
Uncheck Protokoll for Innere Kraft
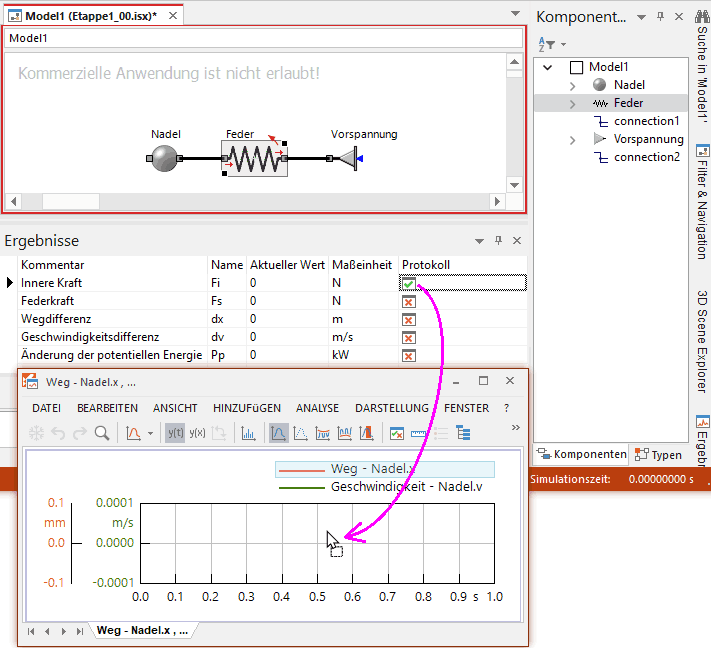[408, 283]
